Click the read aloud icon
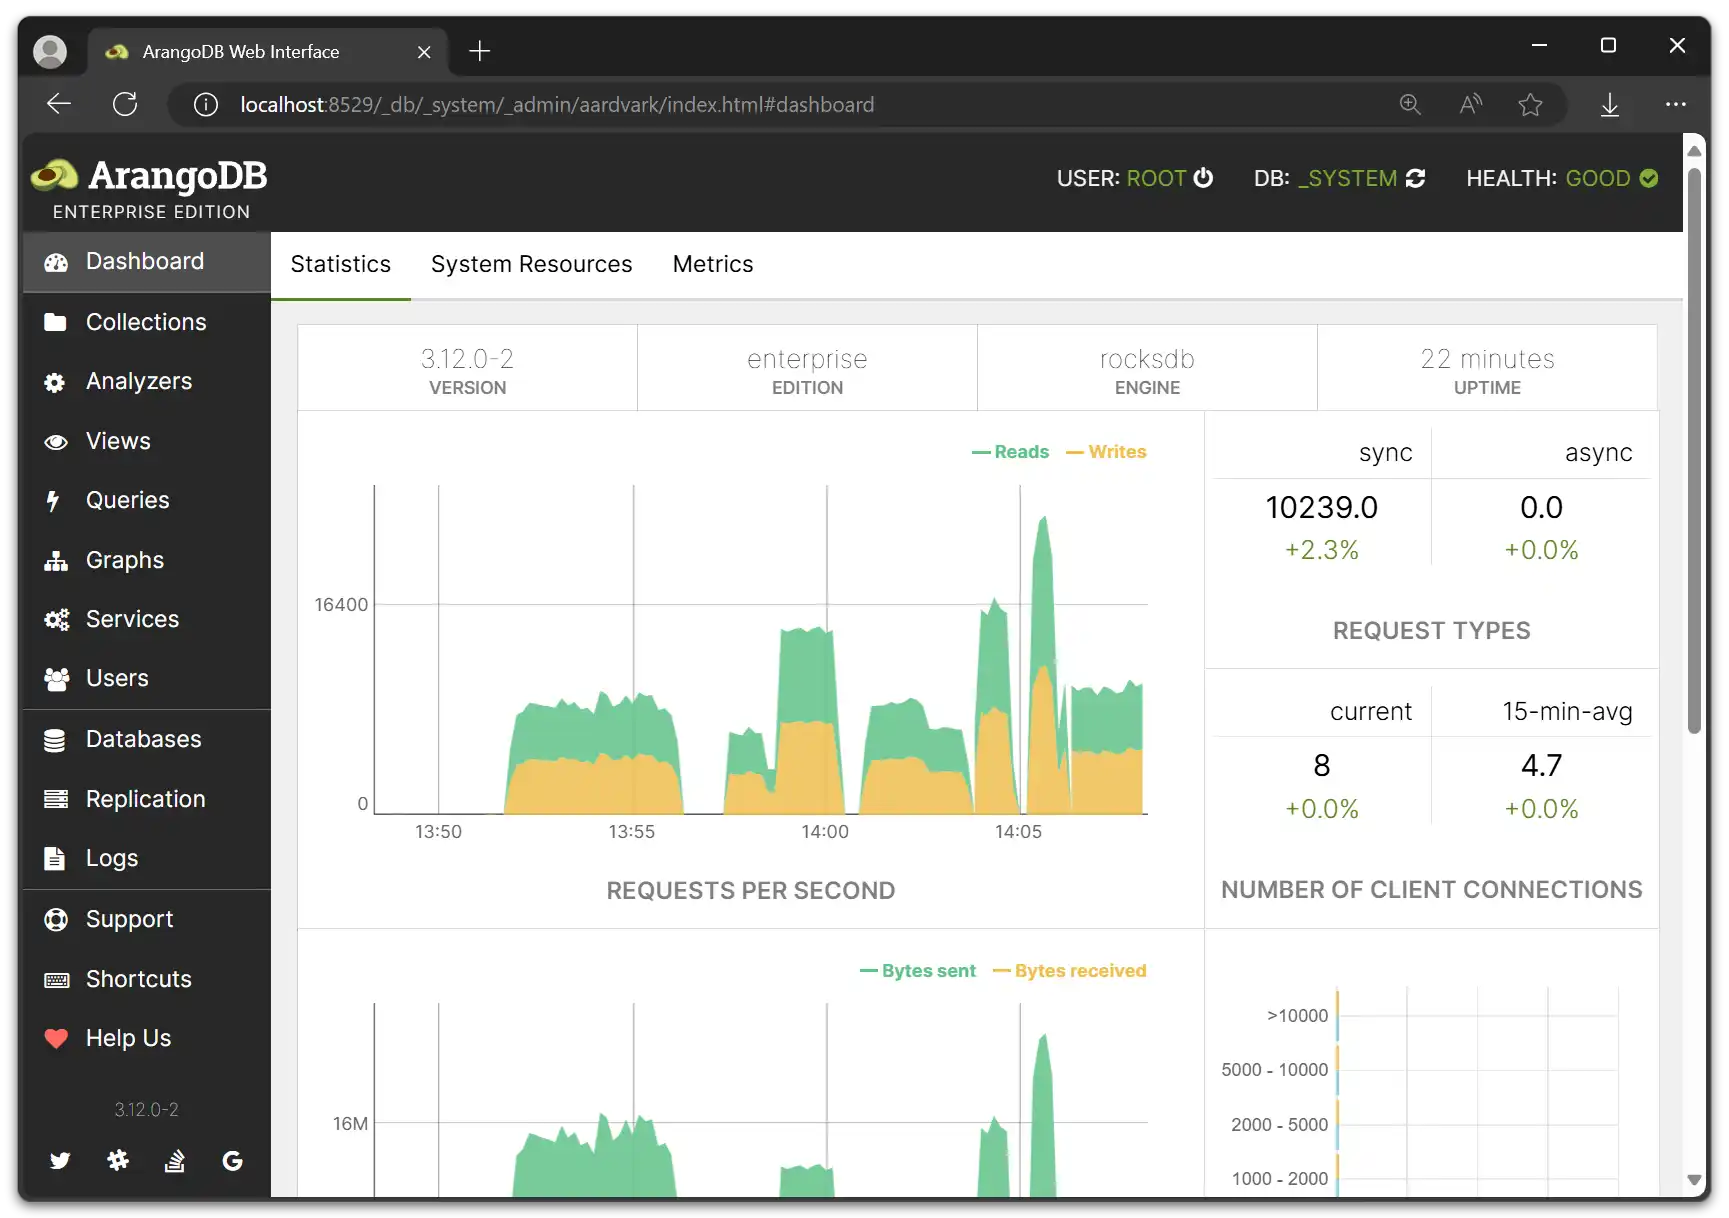Screen dimensions: 1729x1218 coord(1470,104)
